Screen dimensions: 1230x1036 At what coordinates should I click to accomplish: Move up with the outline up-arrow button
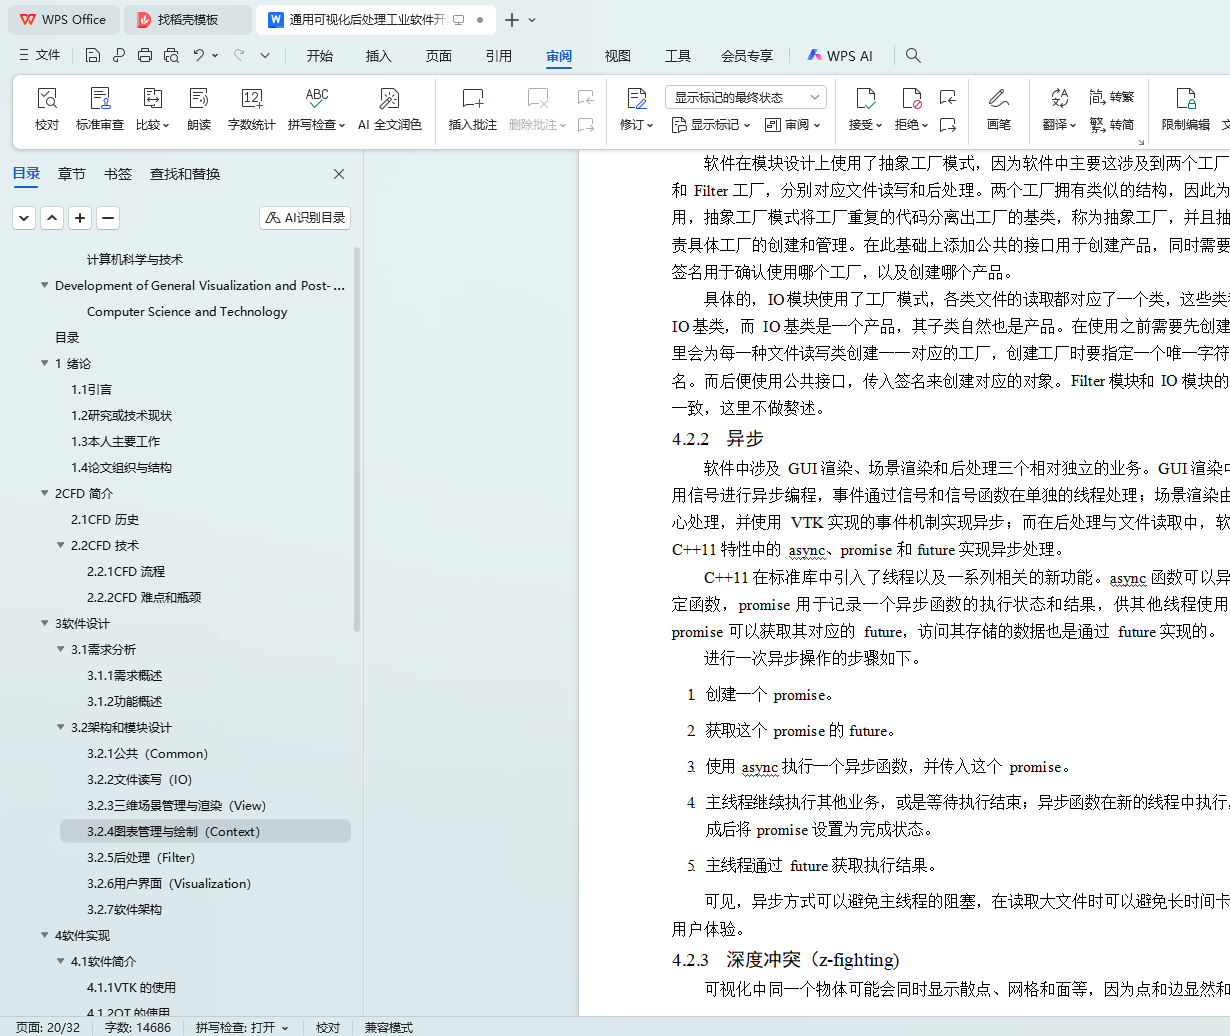(52, 217)
